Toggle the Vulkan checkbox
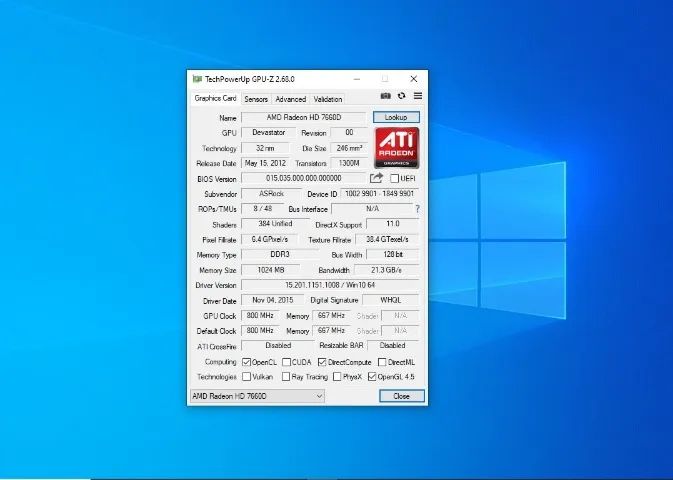 pos(246,377)
